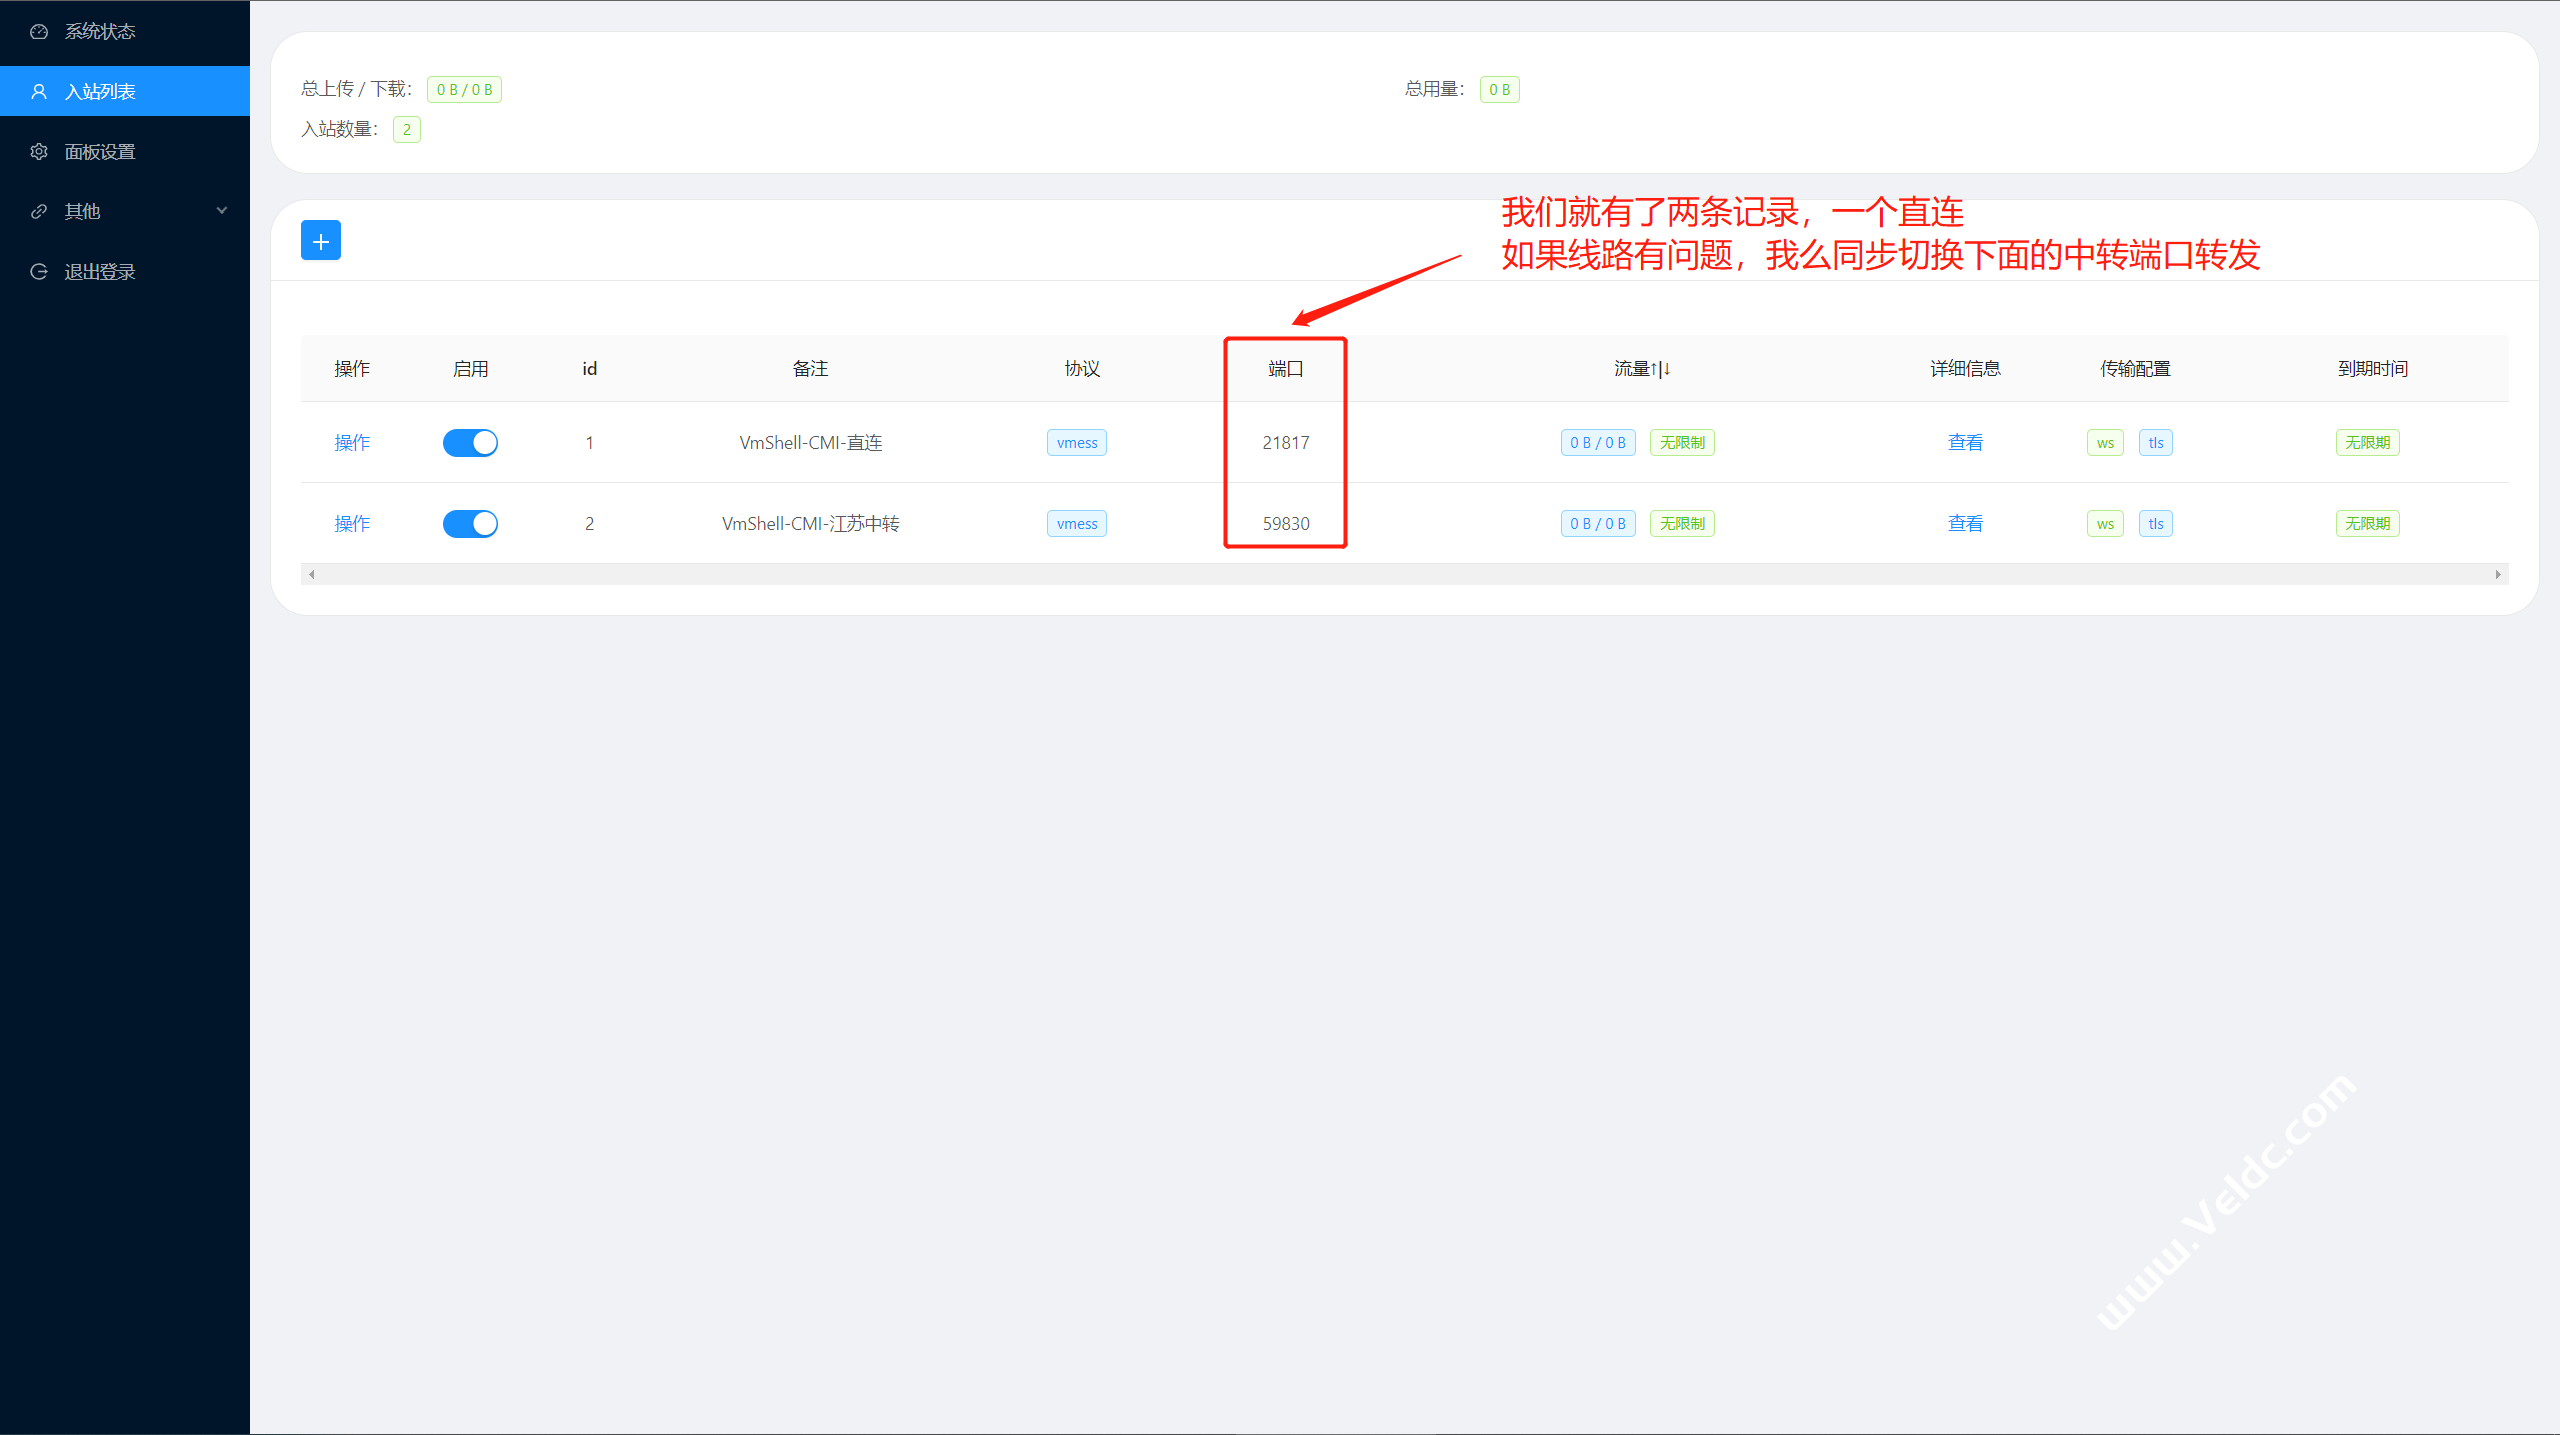
Task: Click the dashboard icon beside 系统状态
Action: (x=39, y=32)
